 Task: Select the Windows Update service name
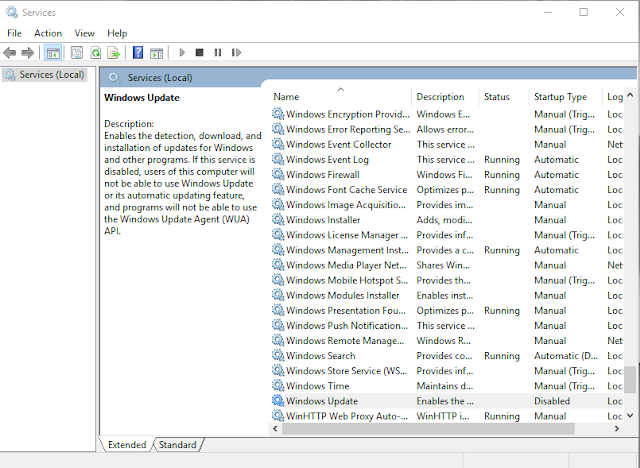click(322, 401)
